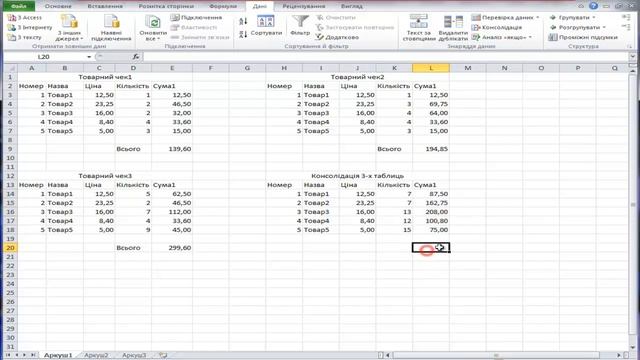The height and width of the screenshot is (360, 640).
Task: Open the З інших джерел dropdown
Action: (x=69, y=28)
